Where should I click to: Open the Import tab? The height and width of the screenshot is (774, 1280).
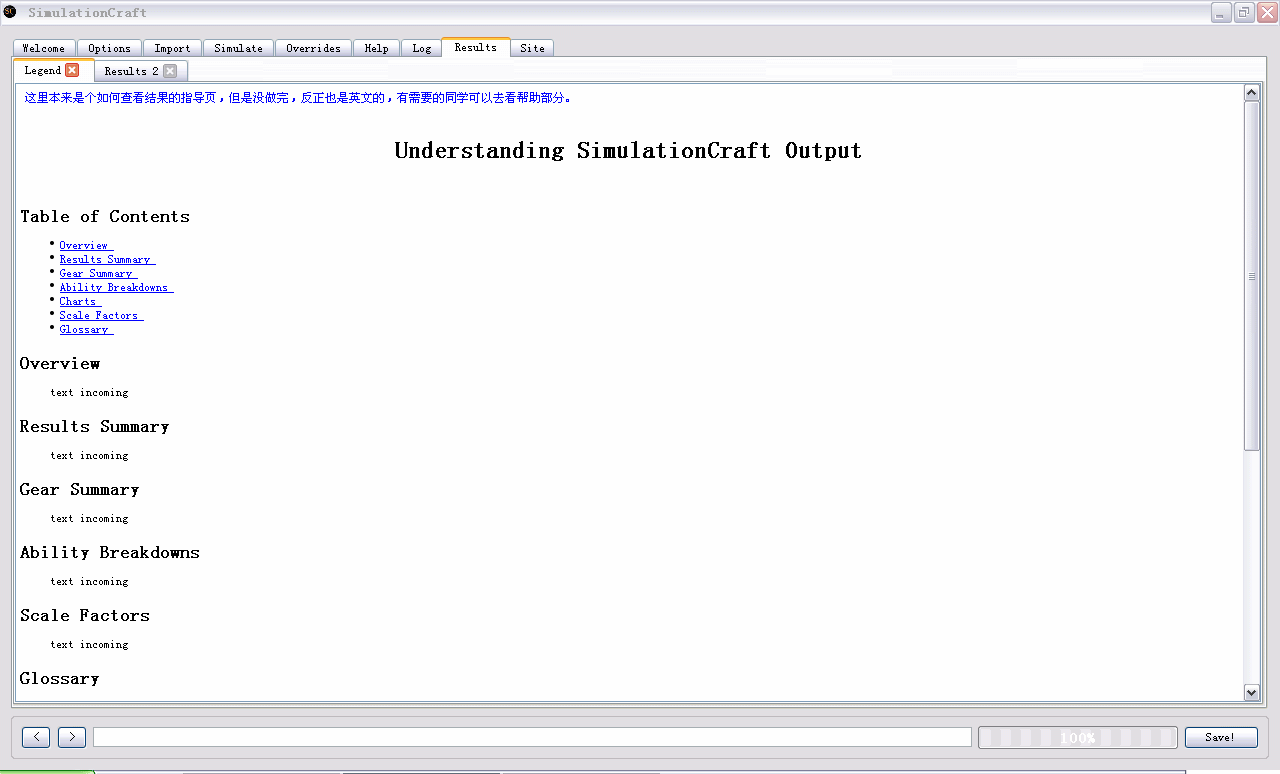point(172,48)
